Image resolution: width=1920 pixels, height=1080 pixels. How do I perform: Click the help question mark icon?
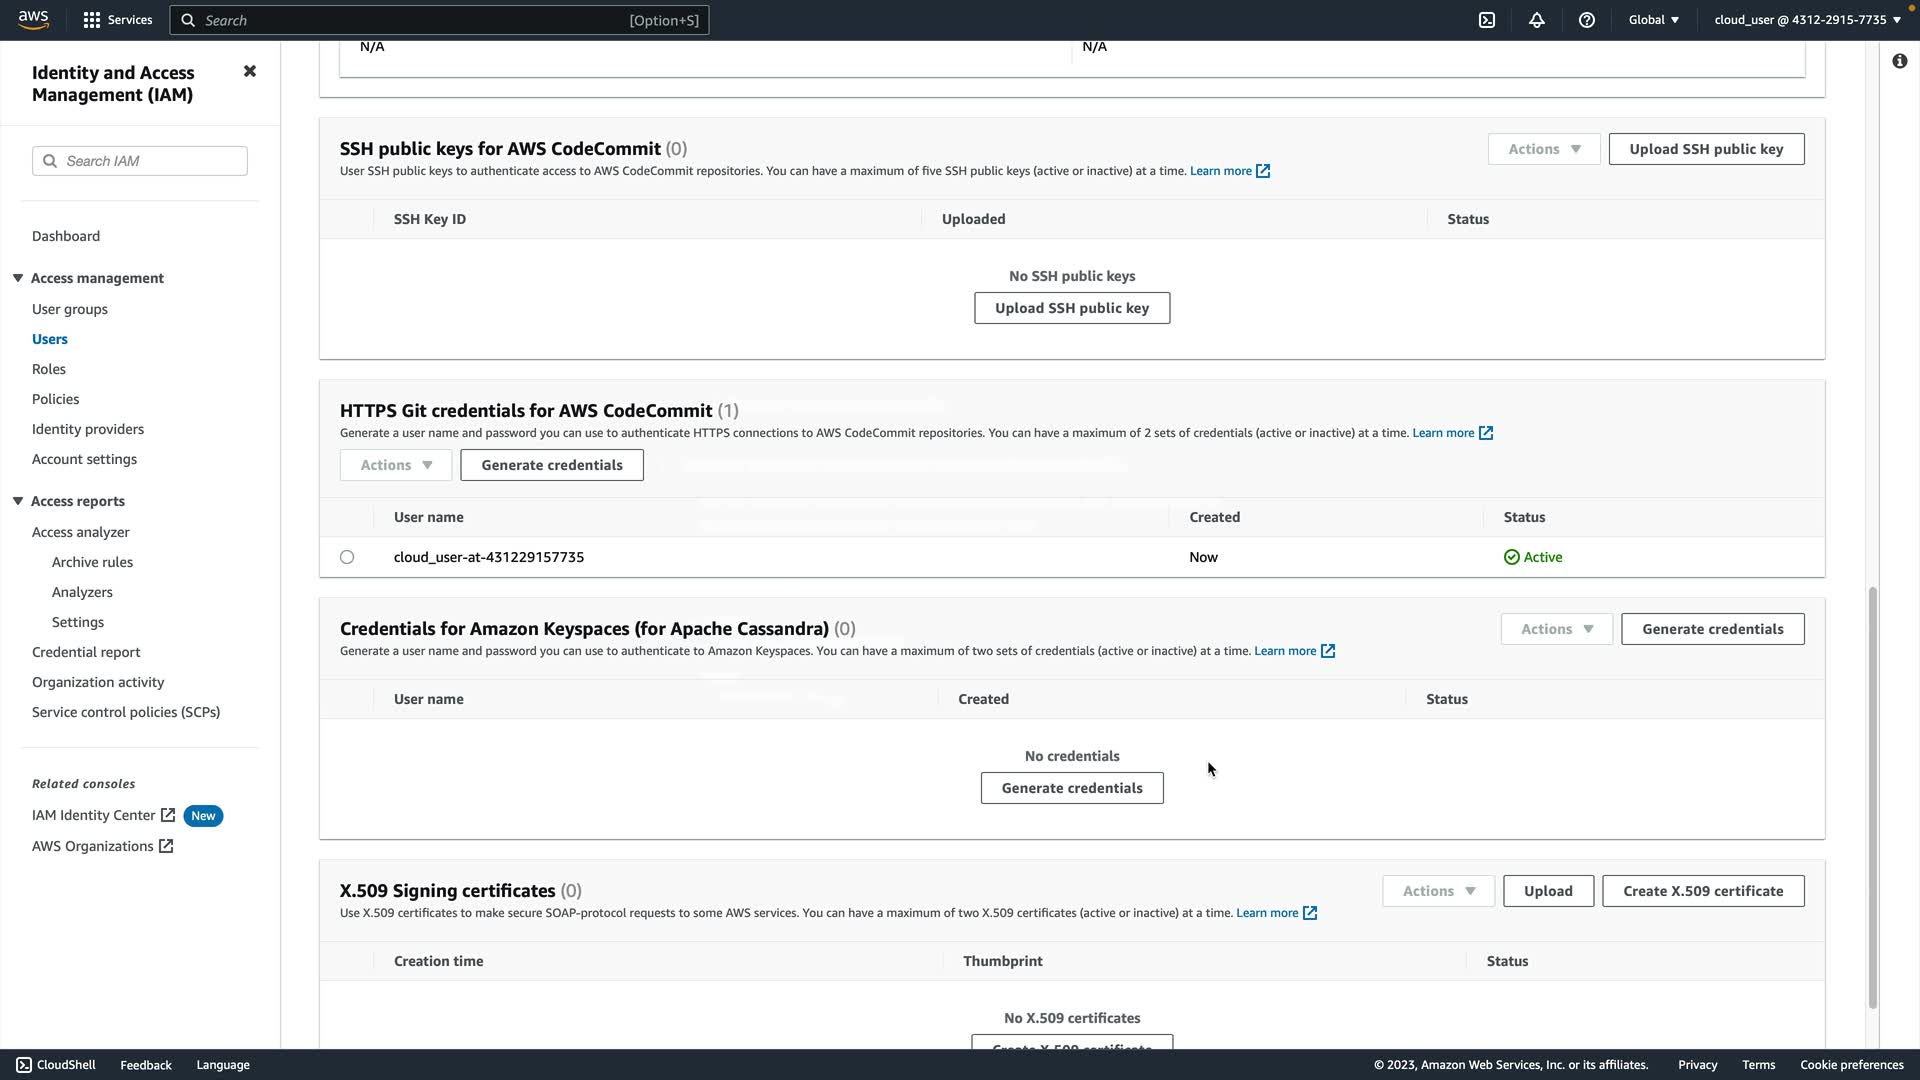pos(1587,20)
